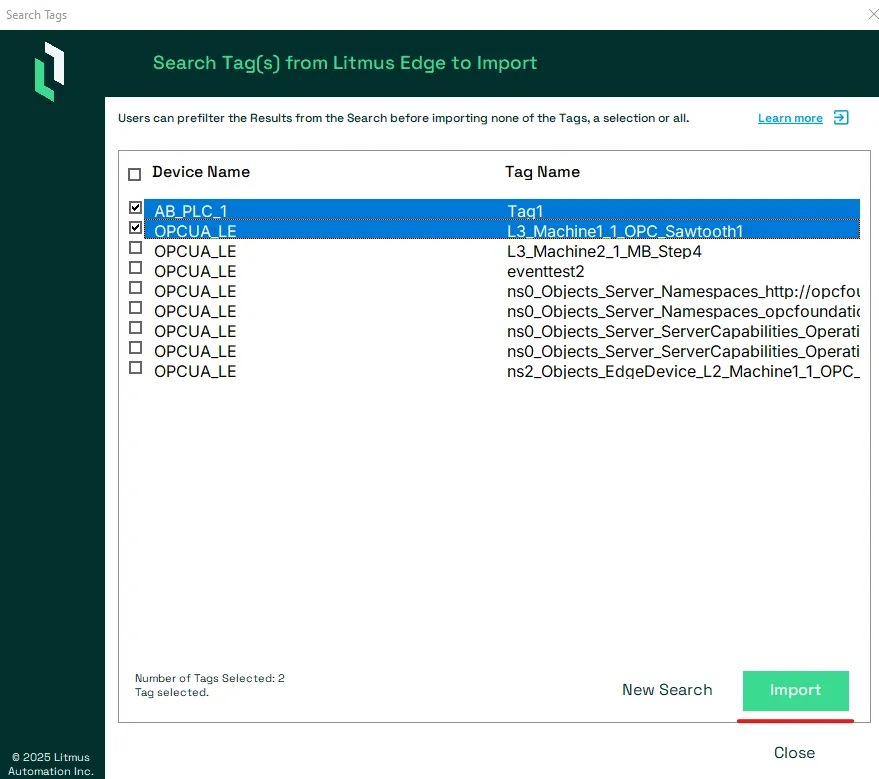Click the Import button
The image size is (879, 779).
pyautogui.click(x=795, y=690)
